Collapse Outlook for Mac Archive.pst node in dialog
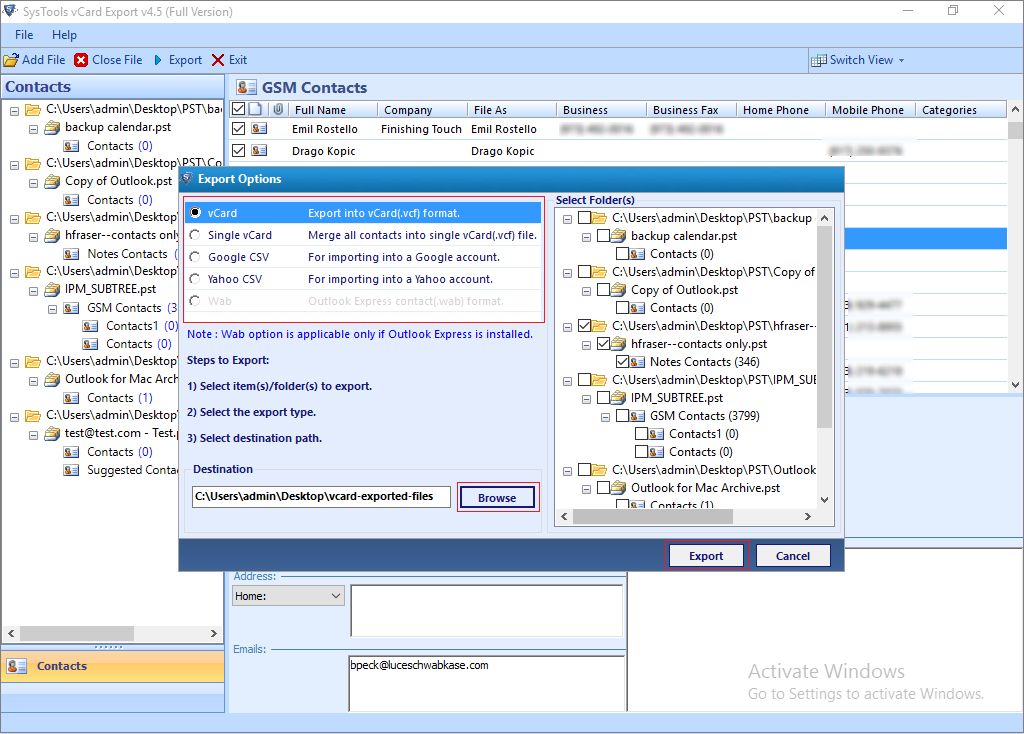 [x=586, y=488]
